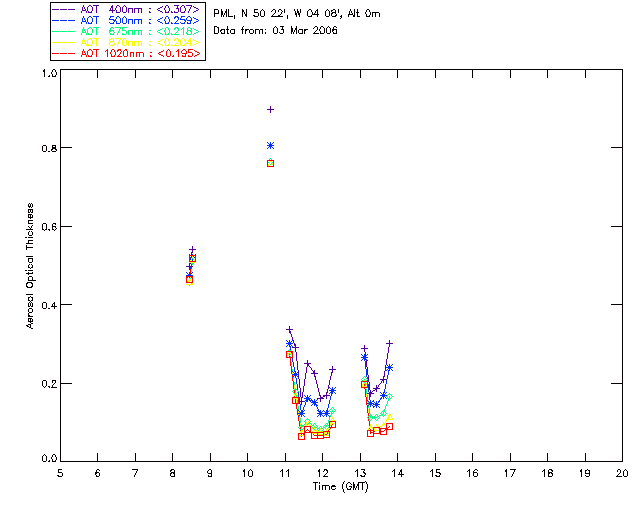Click the 0.6 y-axis tick label
Viewport: 640px width, 512px height.
[x=49, y=227]
